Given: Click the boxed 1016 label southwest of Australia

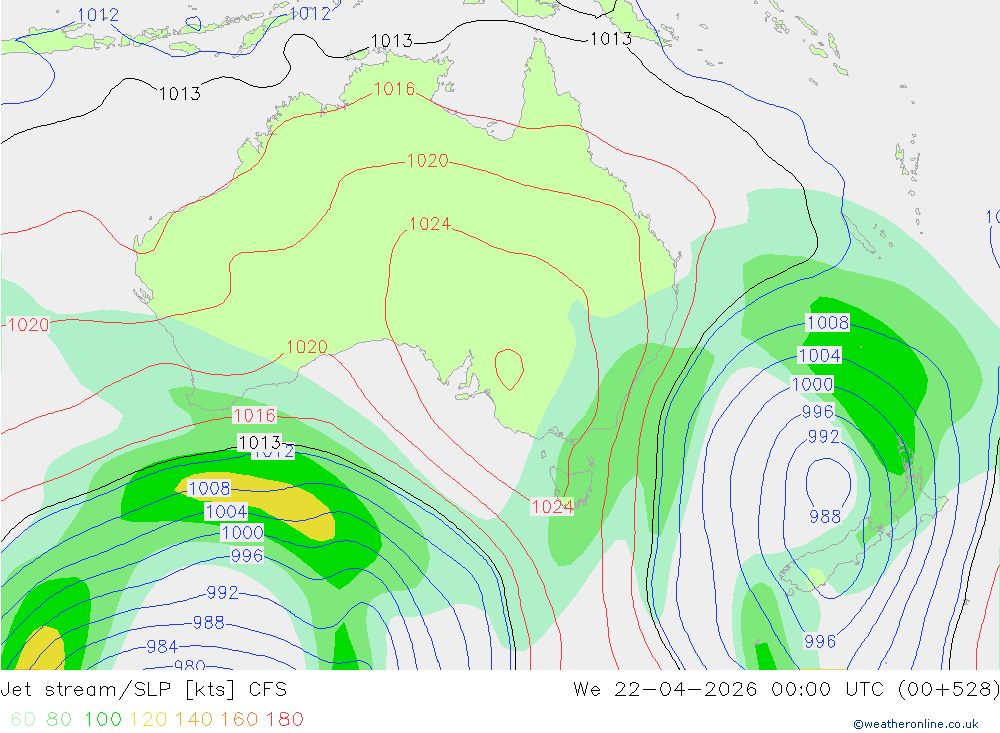Looking at the screenshot, I should point(254,416).
